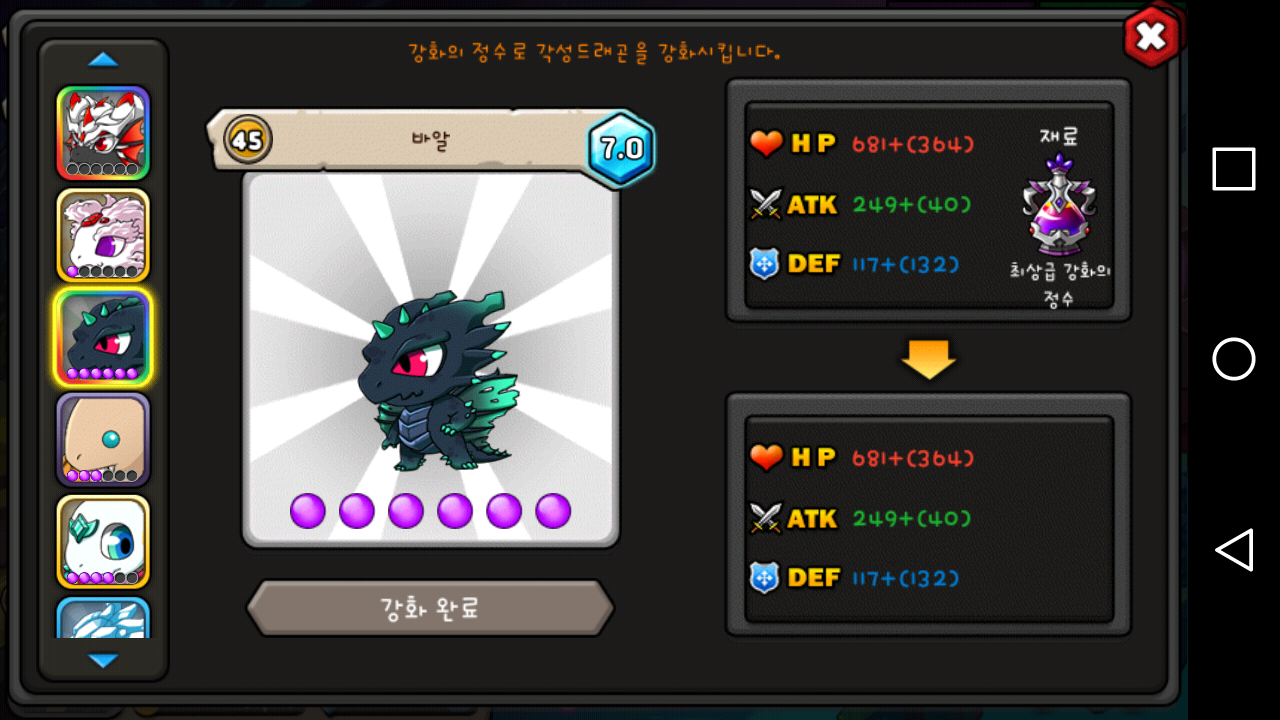Click the down arrow below dragon list

coord(103,660)
